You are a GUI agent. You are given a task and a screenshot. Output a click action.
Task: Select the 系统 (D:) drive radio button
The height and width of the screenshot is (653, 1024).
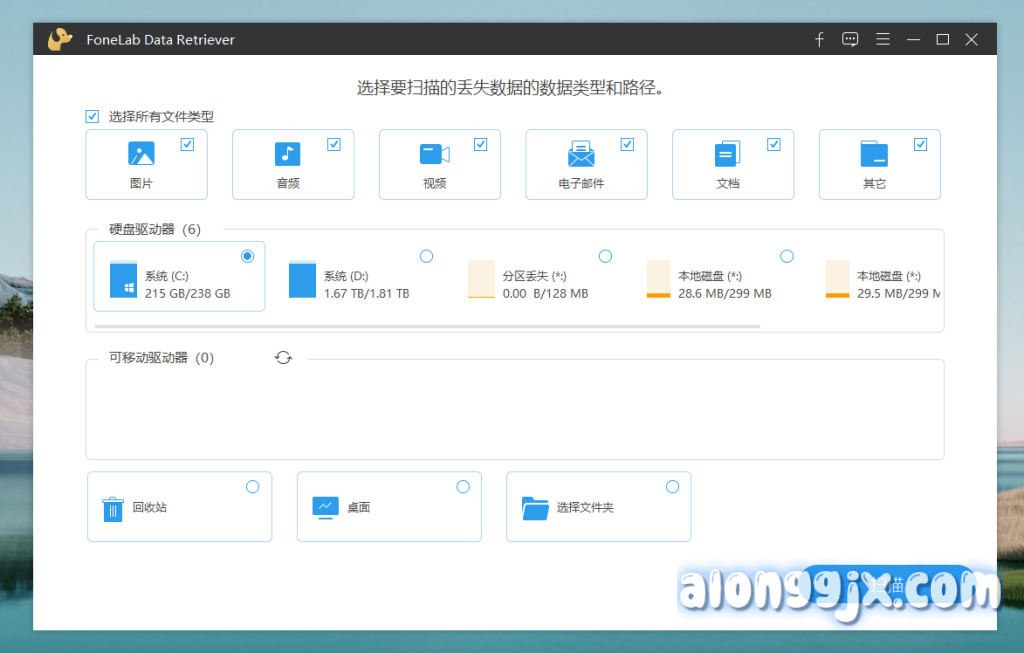tap(426, 257)
